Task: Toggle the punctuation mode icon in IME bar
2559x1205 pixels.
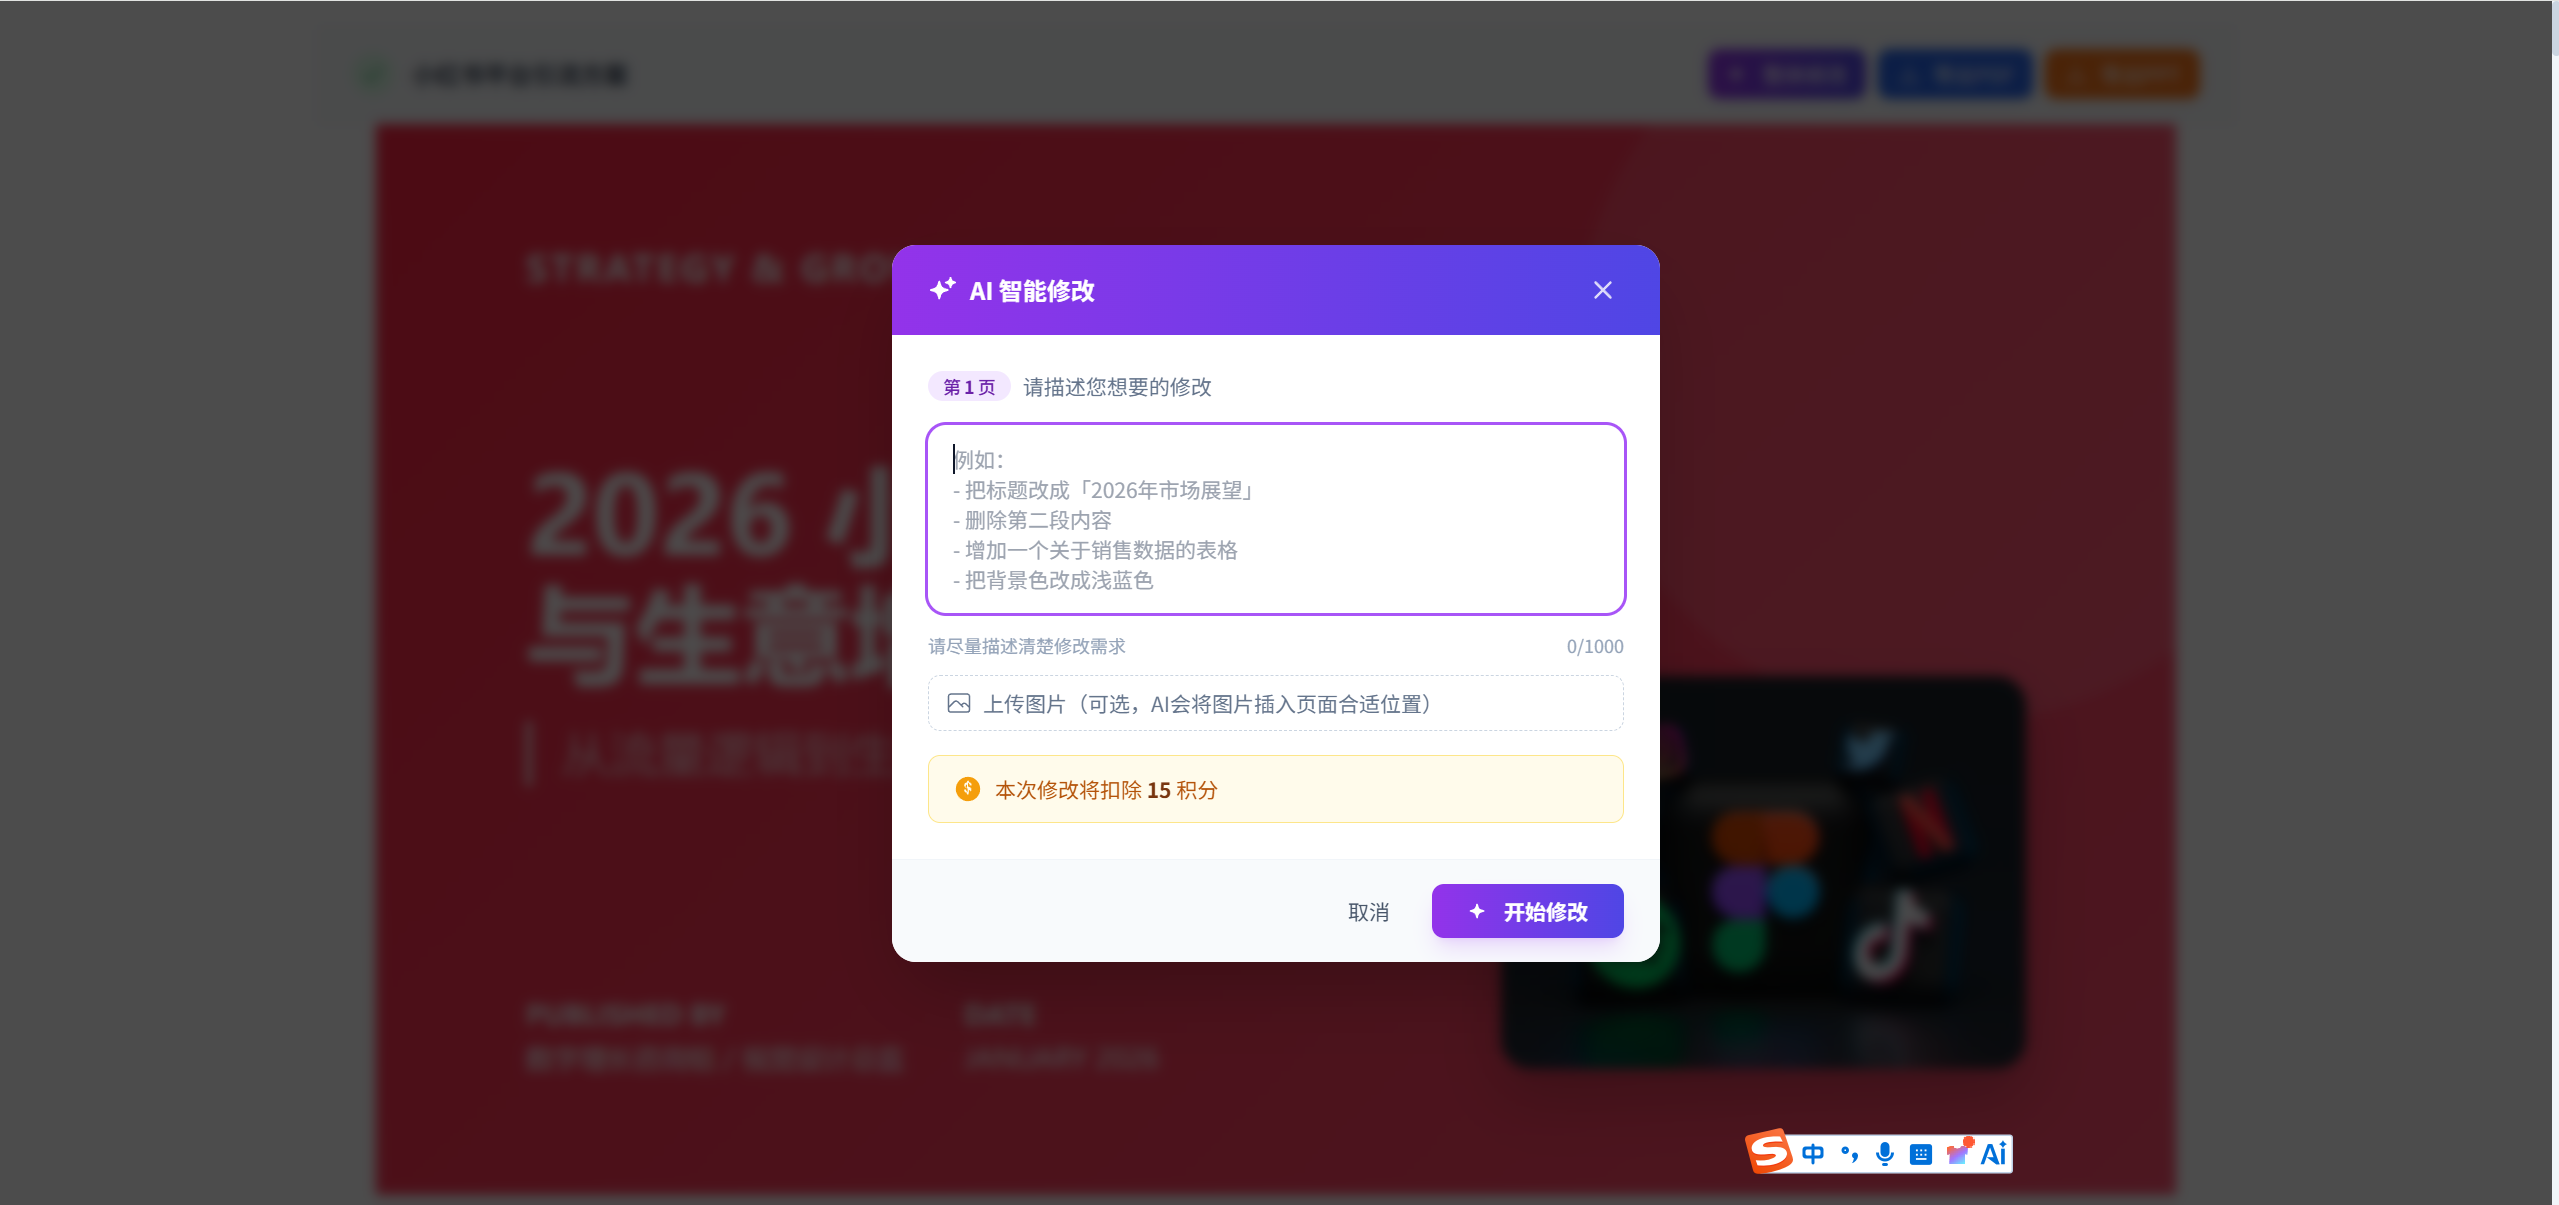Action: (1849, 1154)
